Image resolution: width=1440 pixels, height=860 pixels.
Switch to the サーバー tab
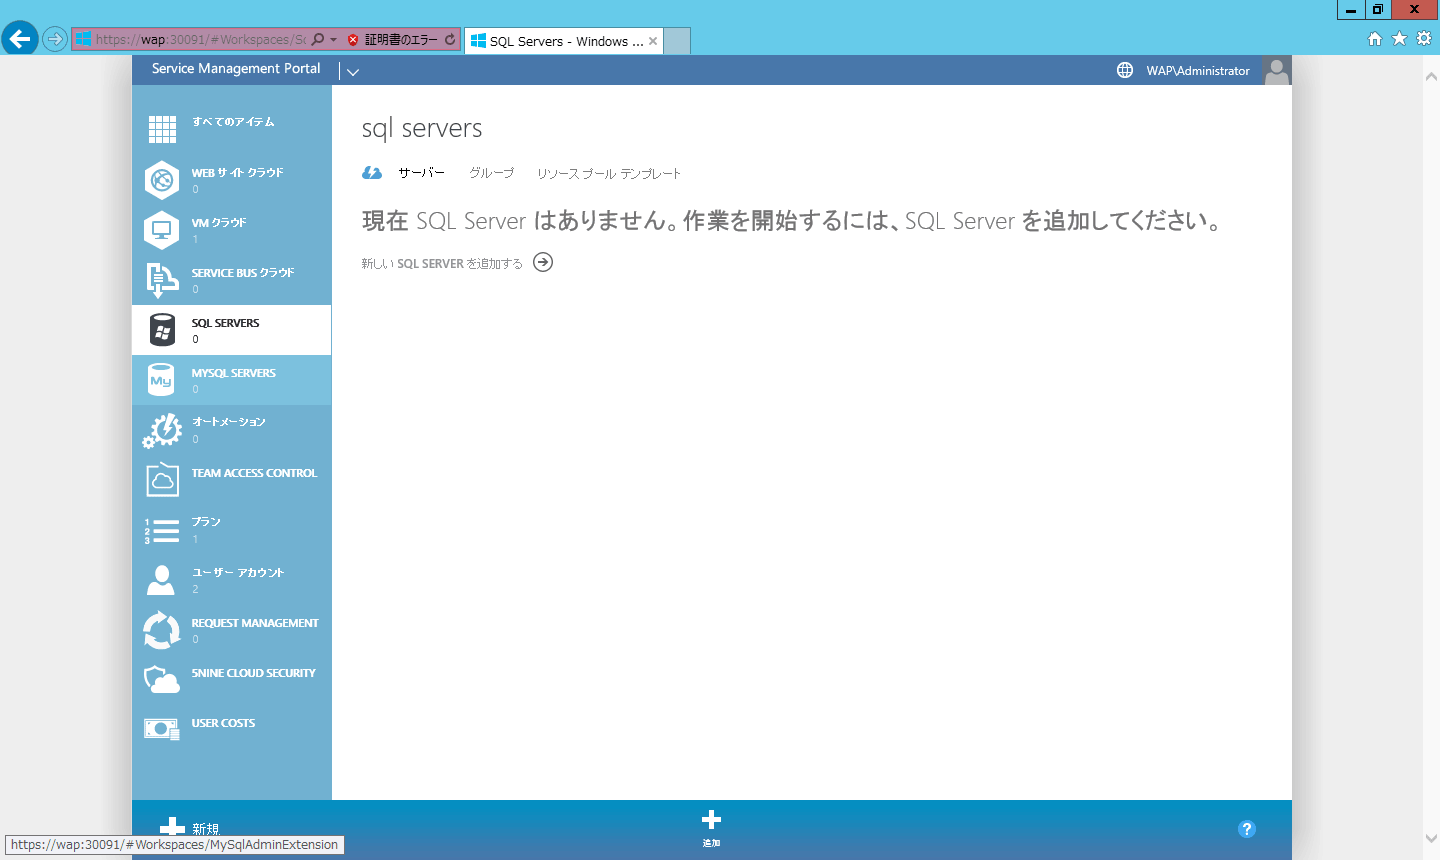pyautogui.click(x=421, y=173)
